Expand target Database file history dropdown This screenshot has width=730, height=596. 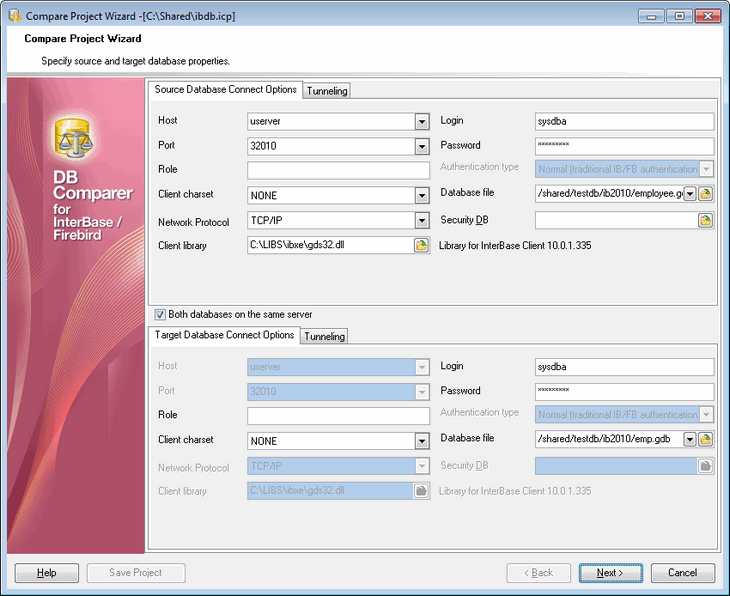pos(689,439)
